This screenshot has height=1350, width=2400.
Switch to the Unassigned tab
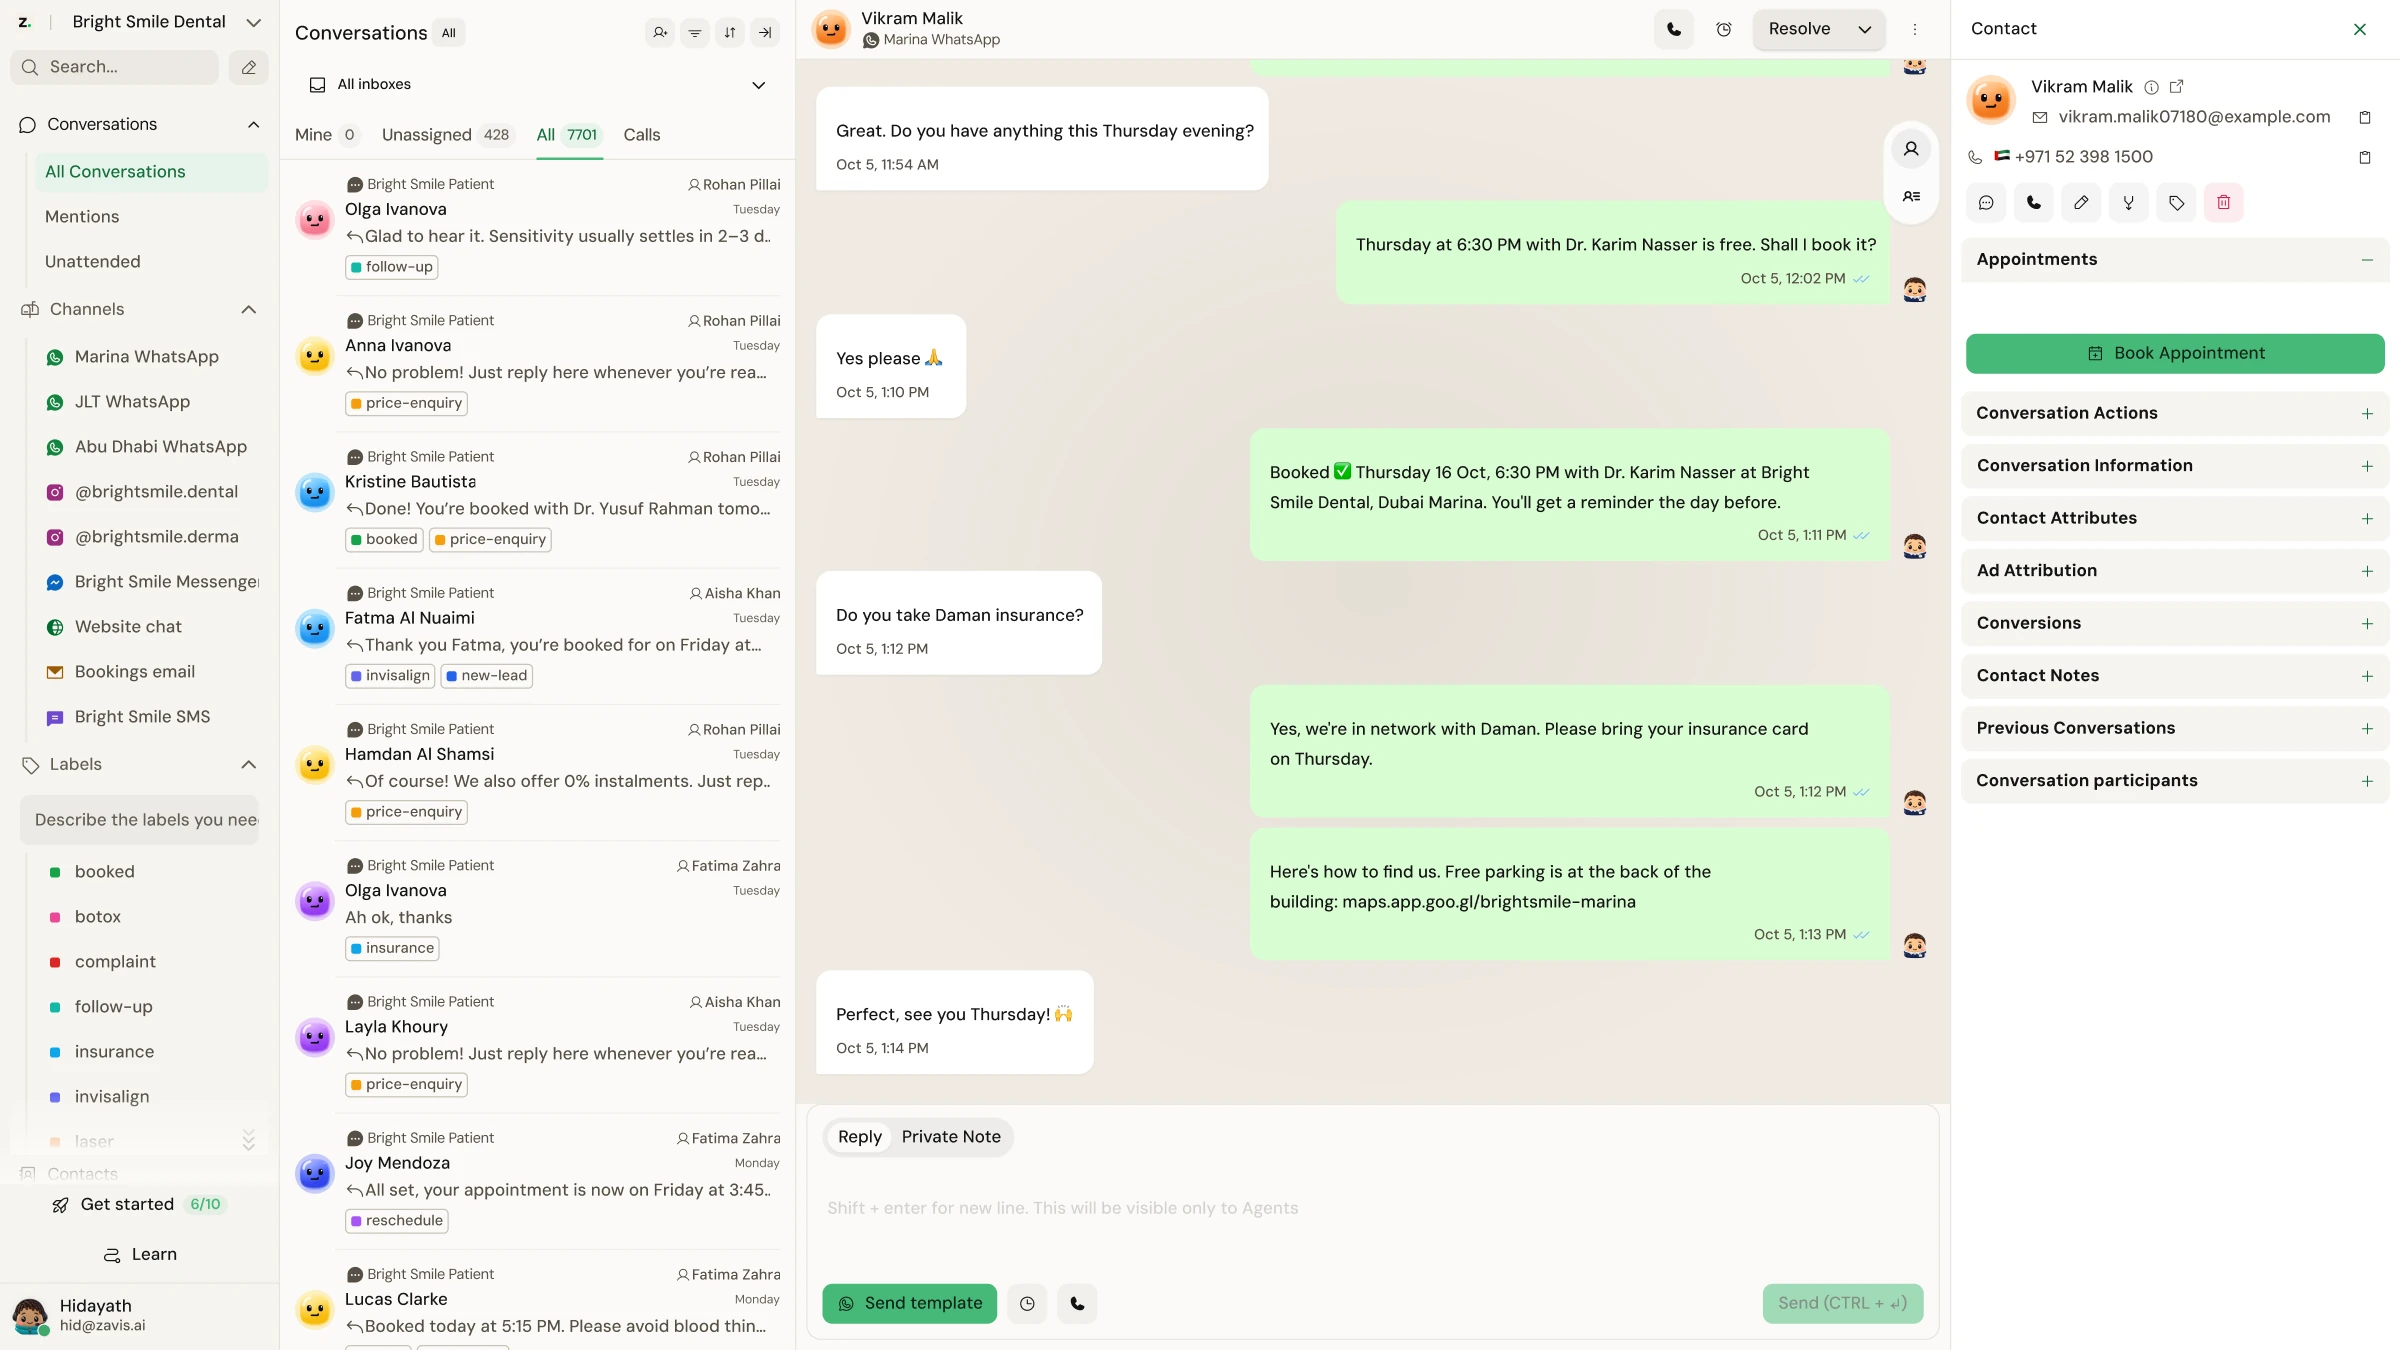[446, 135]
